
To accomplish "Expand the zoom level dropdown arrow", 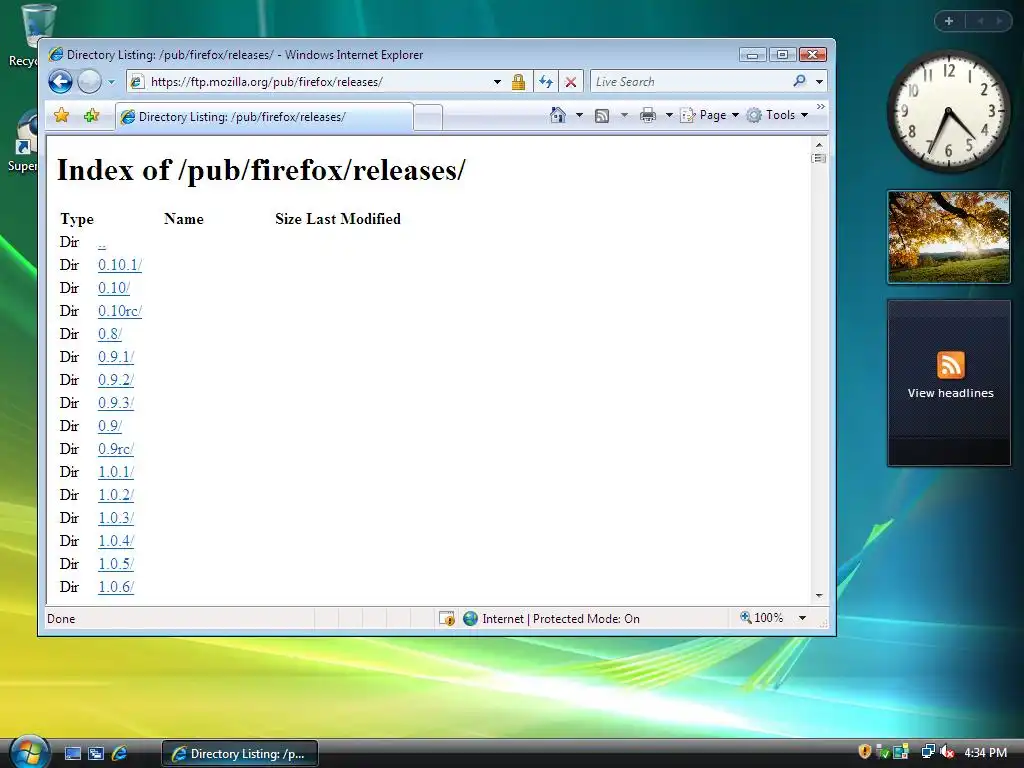I will click(802, 618).
